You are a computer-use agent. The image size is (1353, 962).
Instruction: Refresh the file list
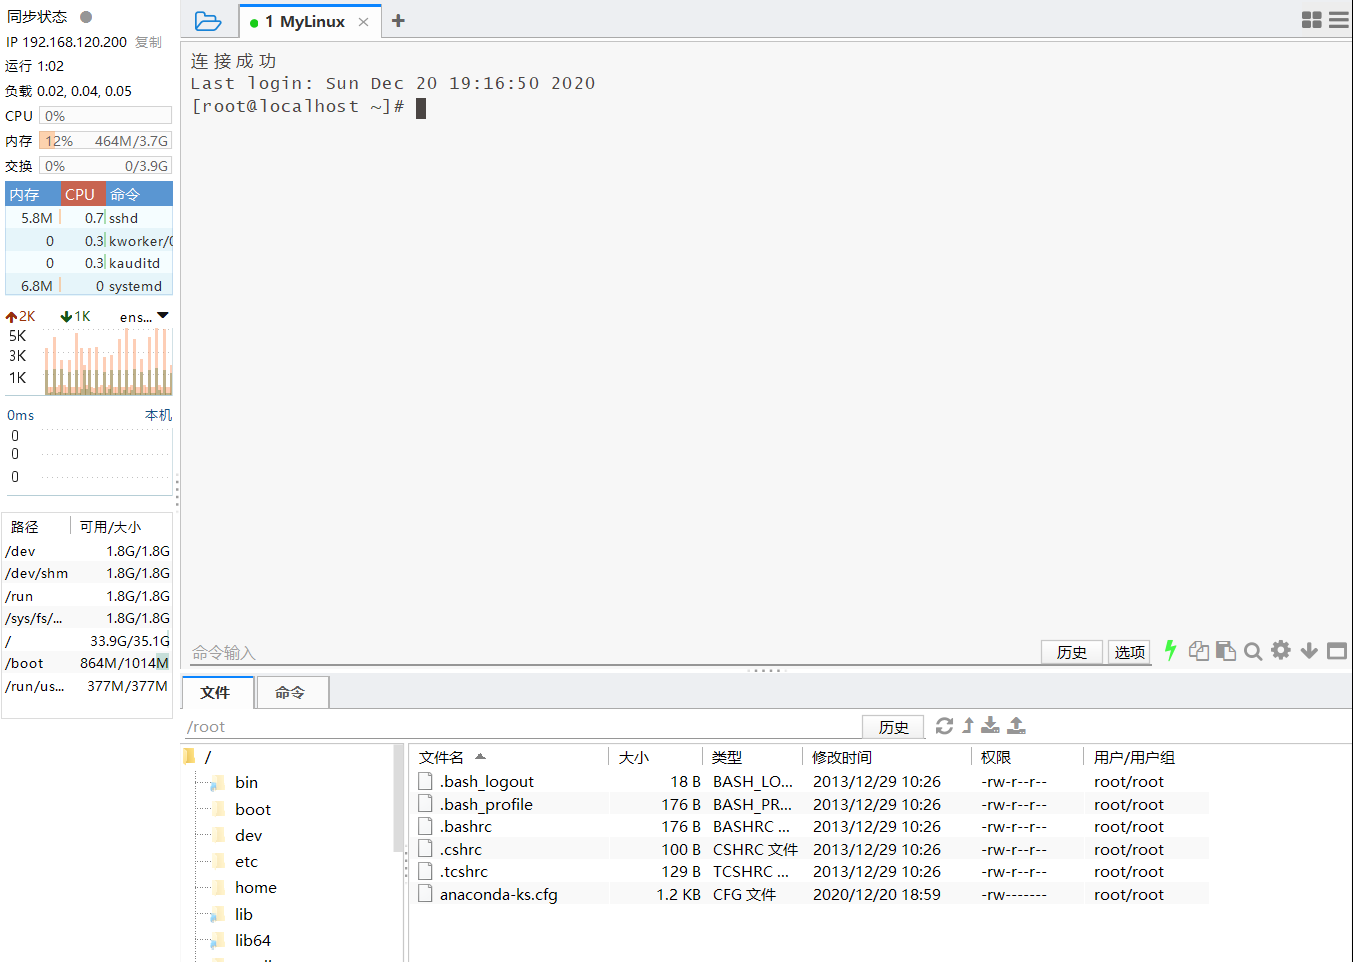coord(944,726)
